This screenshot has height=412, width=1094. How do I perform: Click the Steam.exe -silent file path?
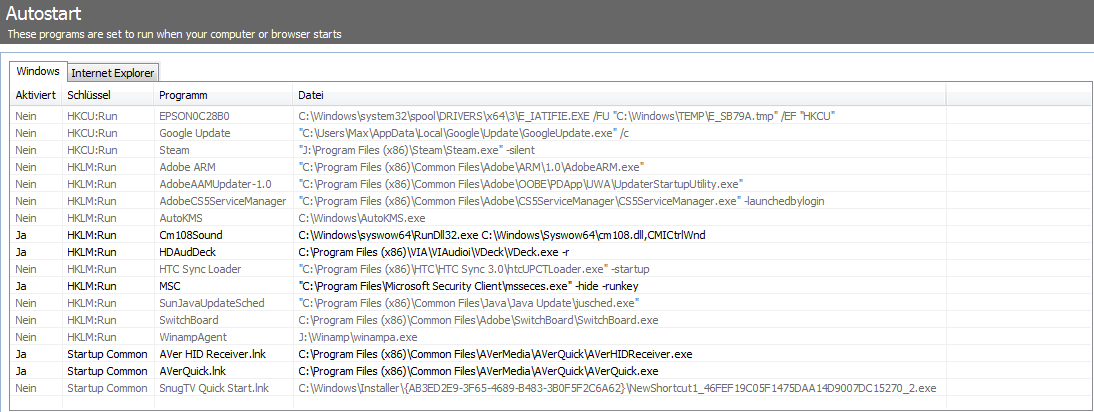(x=417, y=150)
